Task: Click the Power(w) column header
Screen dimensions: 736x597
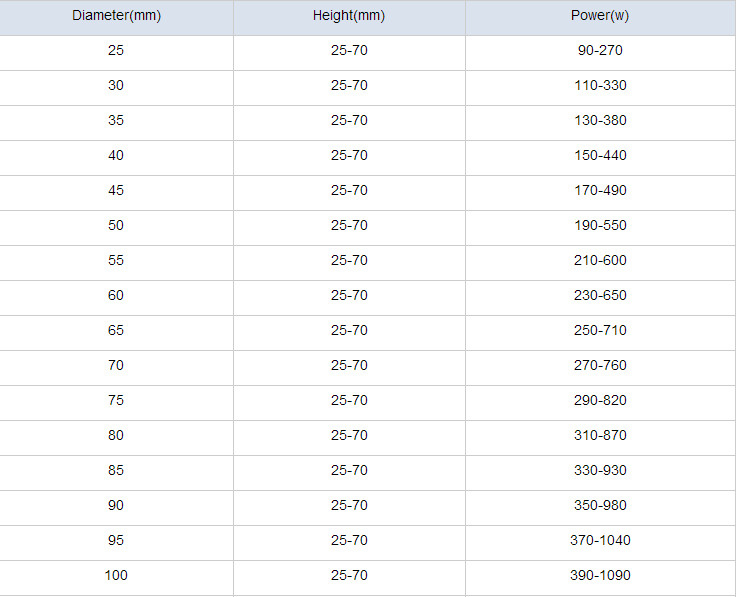Action: [600, 16]
